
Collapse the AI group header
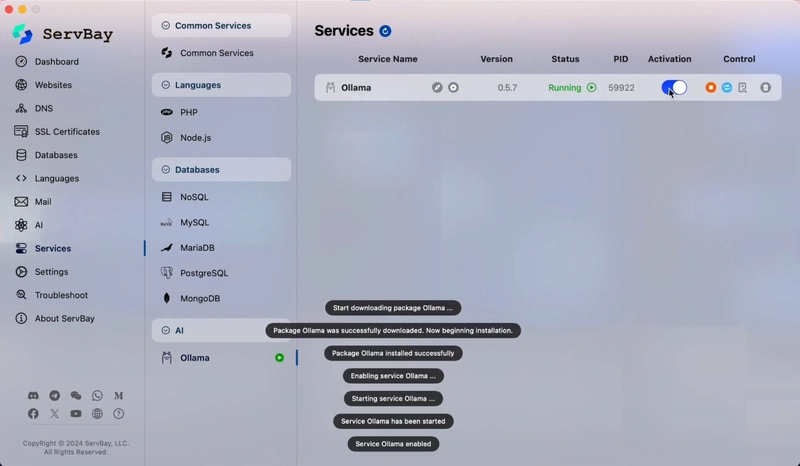[x=221, y=330]
